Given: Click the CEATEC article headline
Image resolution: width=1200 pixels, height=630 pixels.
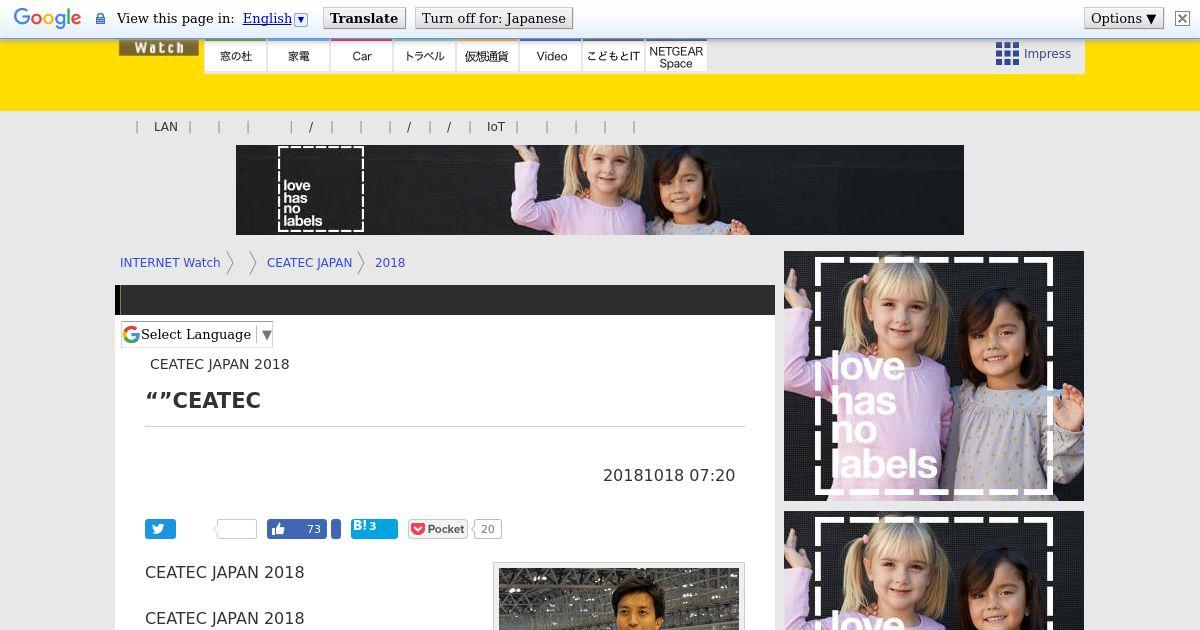Looking at the screenshot, I should coord(203,400).
